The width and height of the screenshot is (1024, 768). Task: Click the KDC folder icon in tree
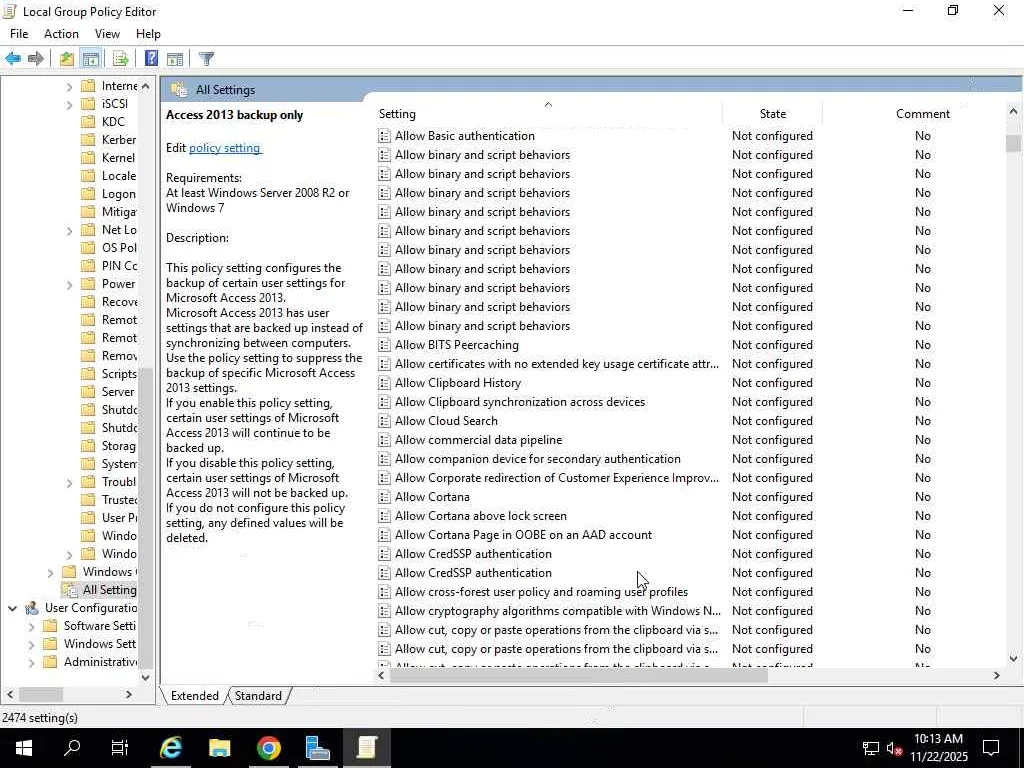[x=88, y=121]
